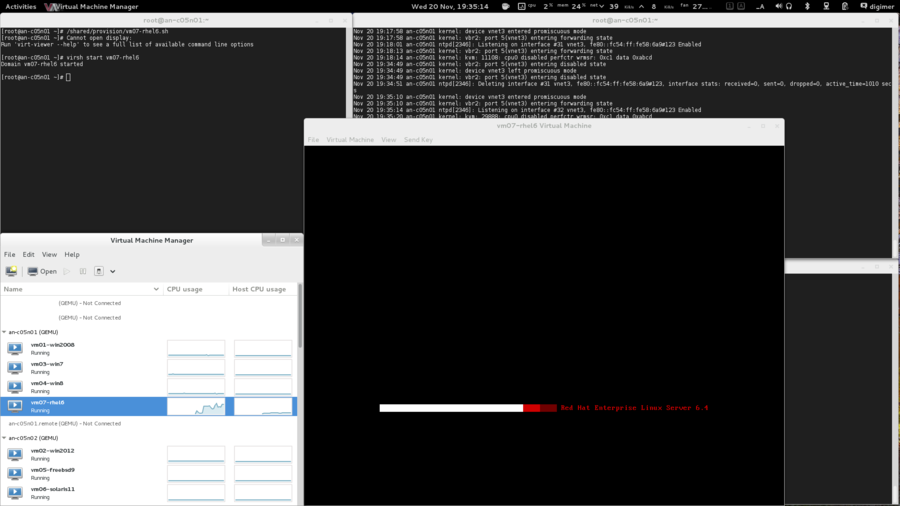900x506 pixels.
Task: Click vm07-rhel6 Host CPU usage graph
Action: (263, 406)
